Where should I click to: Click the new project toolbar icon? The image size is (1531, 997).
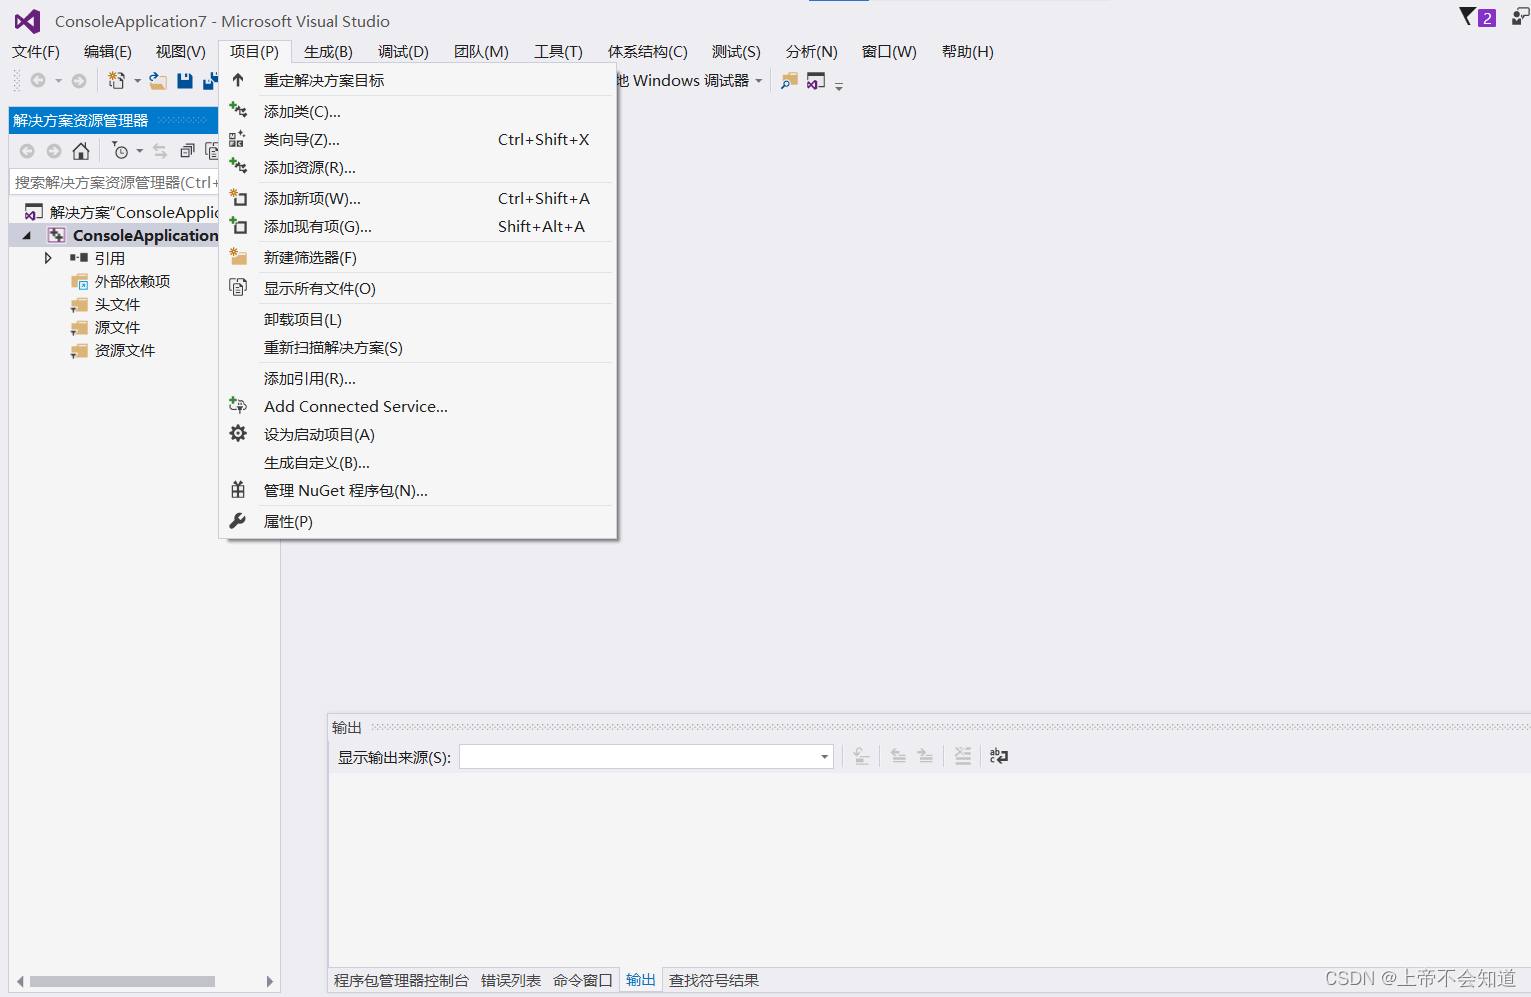point(117,81)
